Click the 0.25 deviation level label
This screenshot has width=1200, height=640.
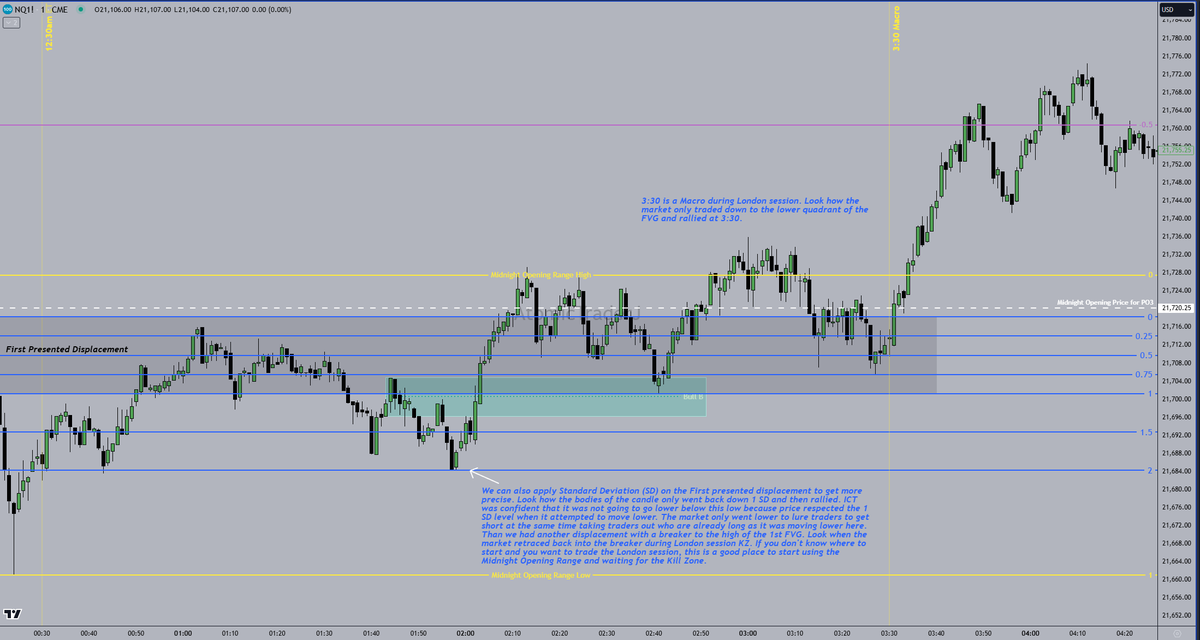click(1145, 336)
